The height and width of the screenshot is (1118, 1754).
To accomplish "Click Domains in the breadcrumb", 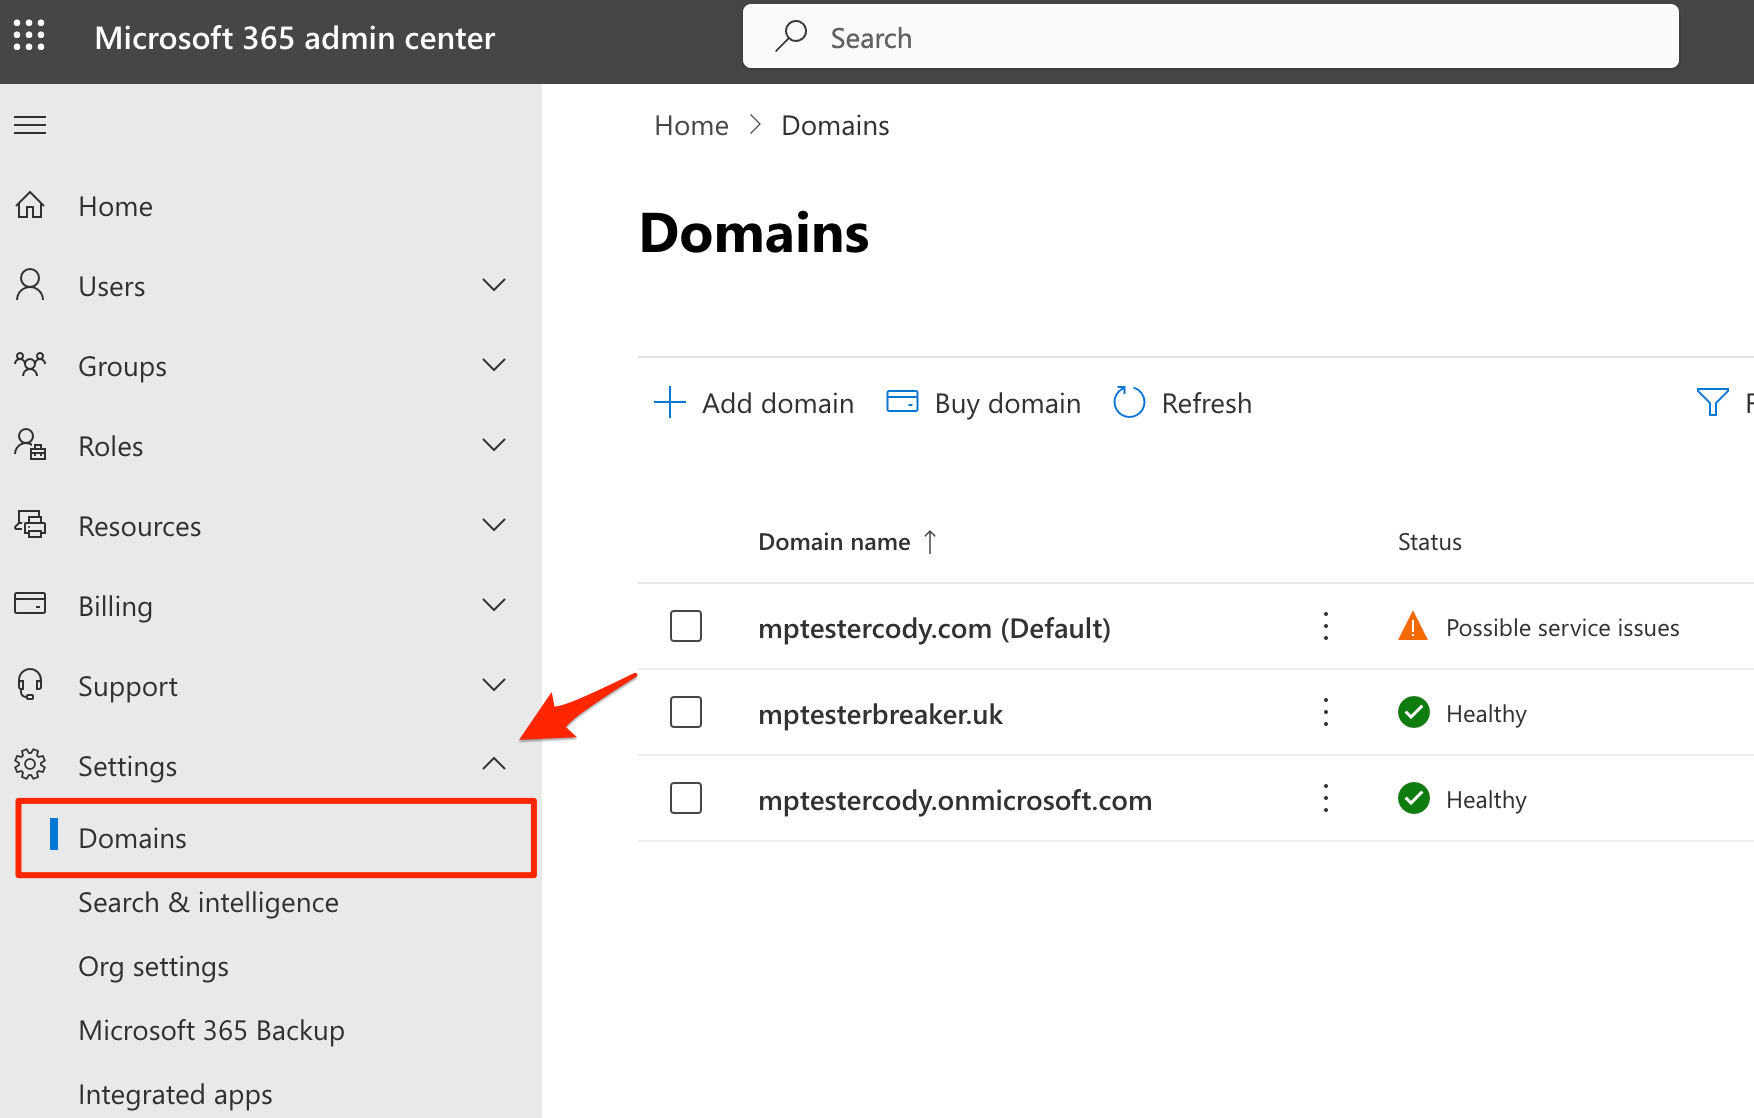I will (x=835, y=125).
